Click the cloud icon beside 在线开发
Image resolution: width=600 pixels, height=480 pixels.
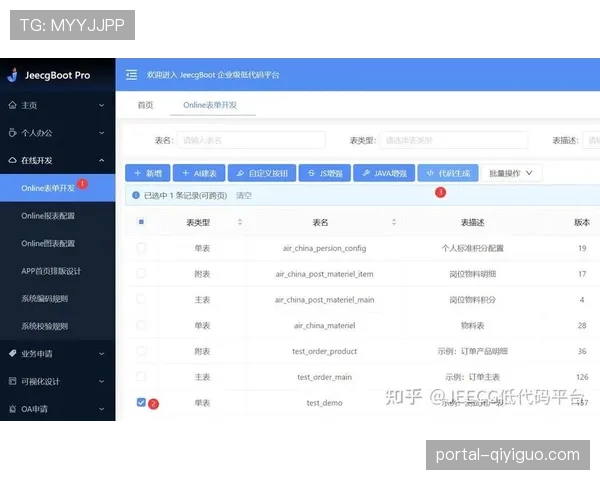tap(13, 160)
